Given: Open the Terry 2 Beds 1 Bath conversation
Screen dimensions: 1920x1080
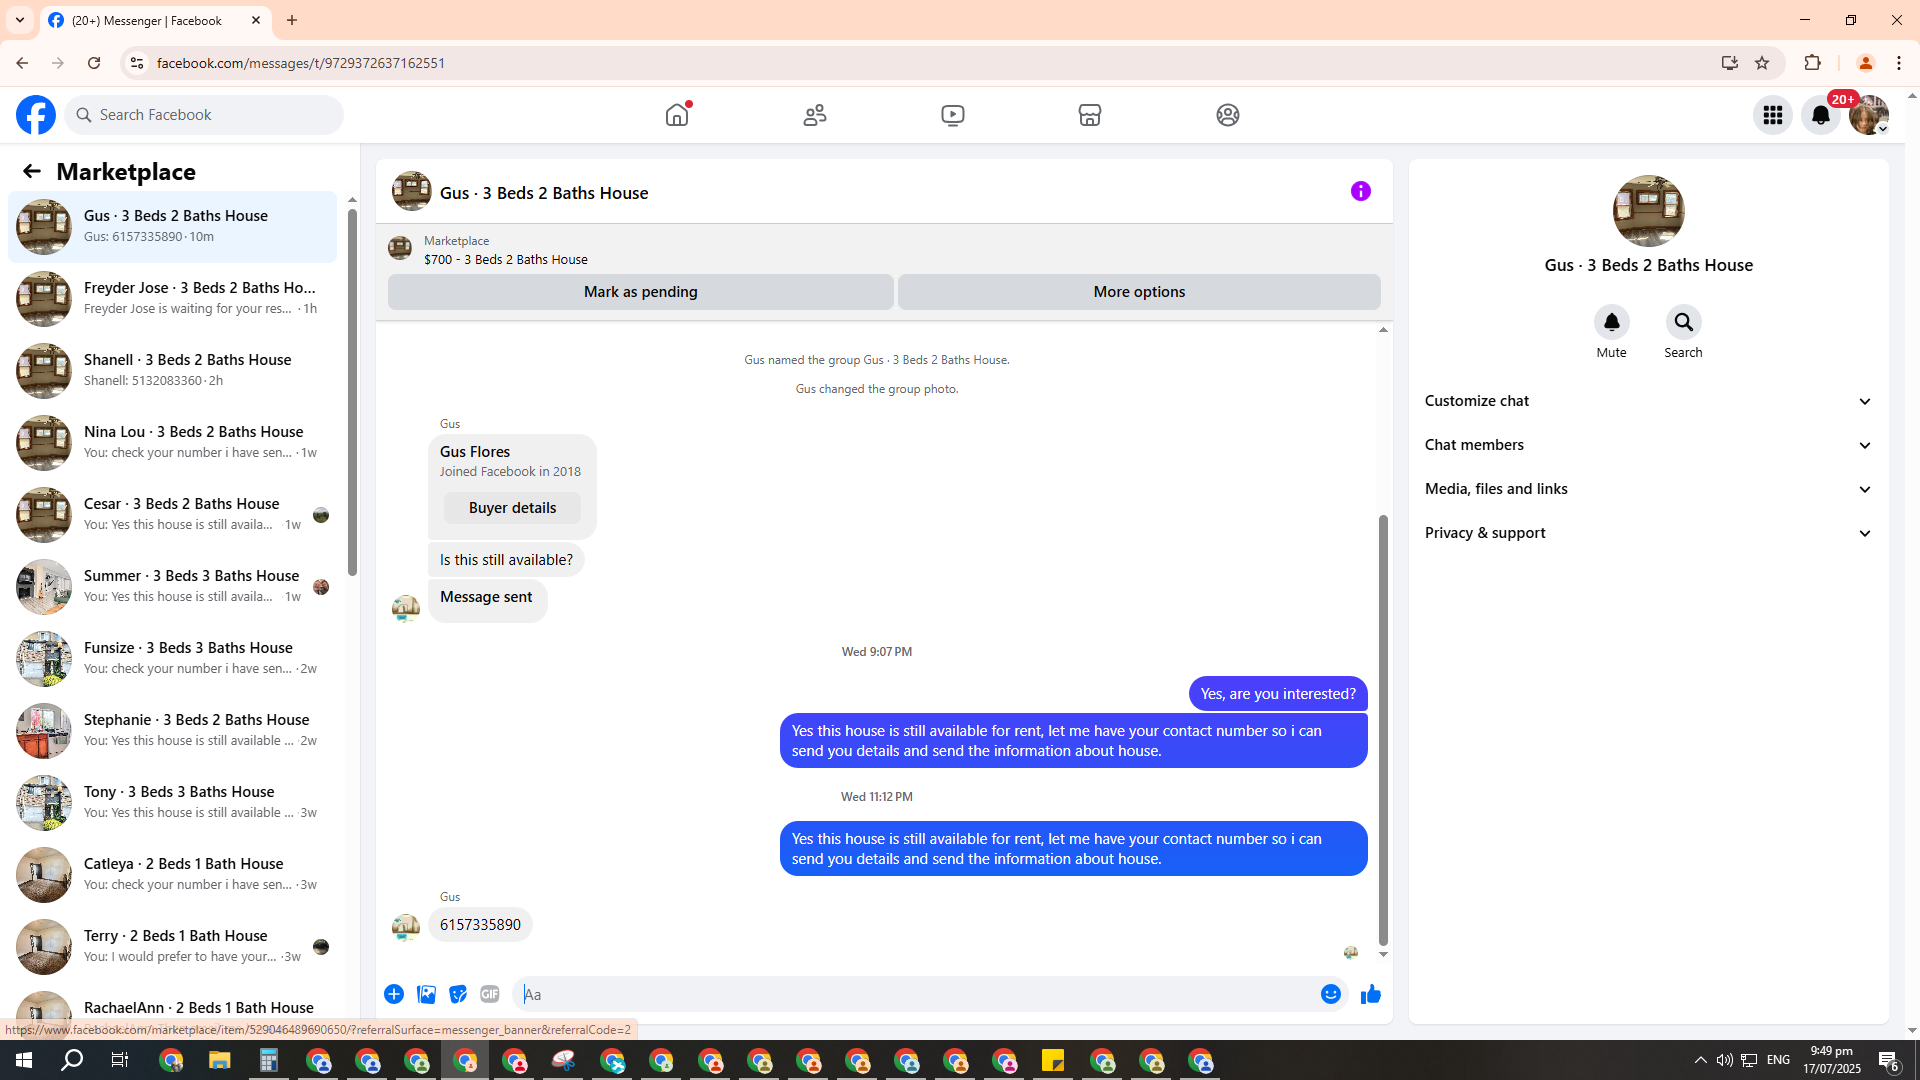Looking at the screenshot, I should point(172,947).
